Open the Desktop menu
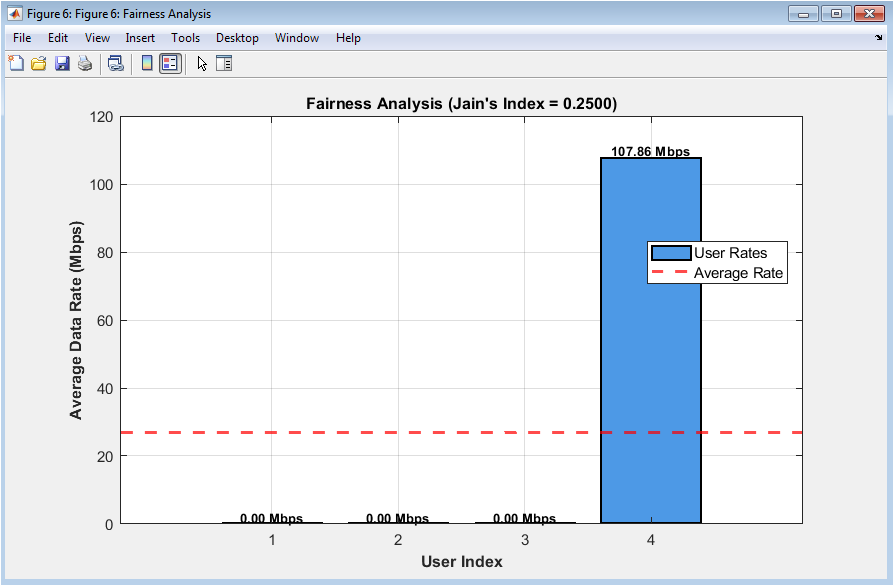 237,38
